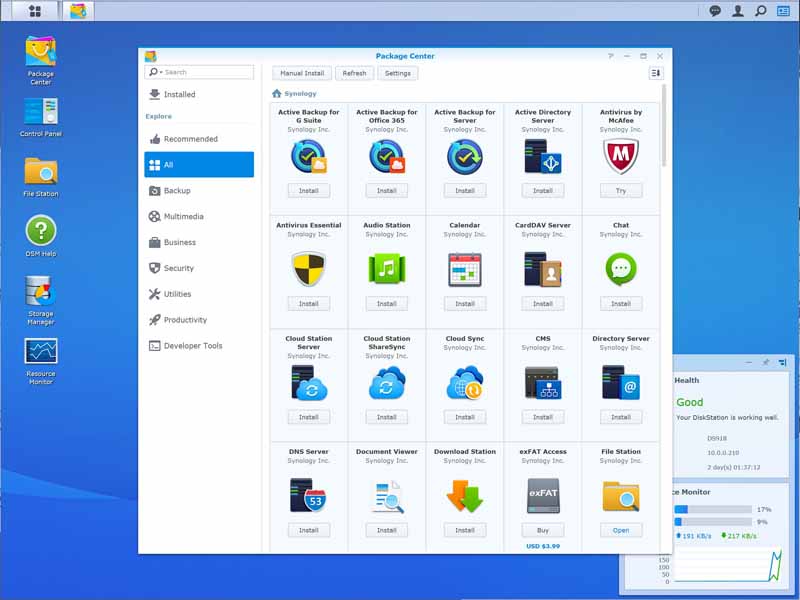800x600 pixels.
Task: Open user account options icon
Action: (x=738, y=11)
